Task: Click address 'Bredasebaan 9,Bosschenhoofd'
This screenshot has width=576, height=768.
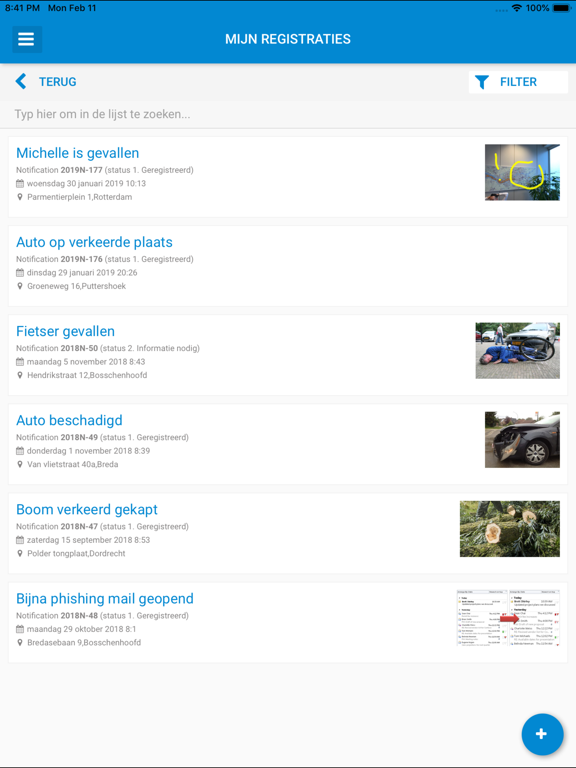Action: [84, 643]
